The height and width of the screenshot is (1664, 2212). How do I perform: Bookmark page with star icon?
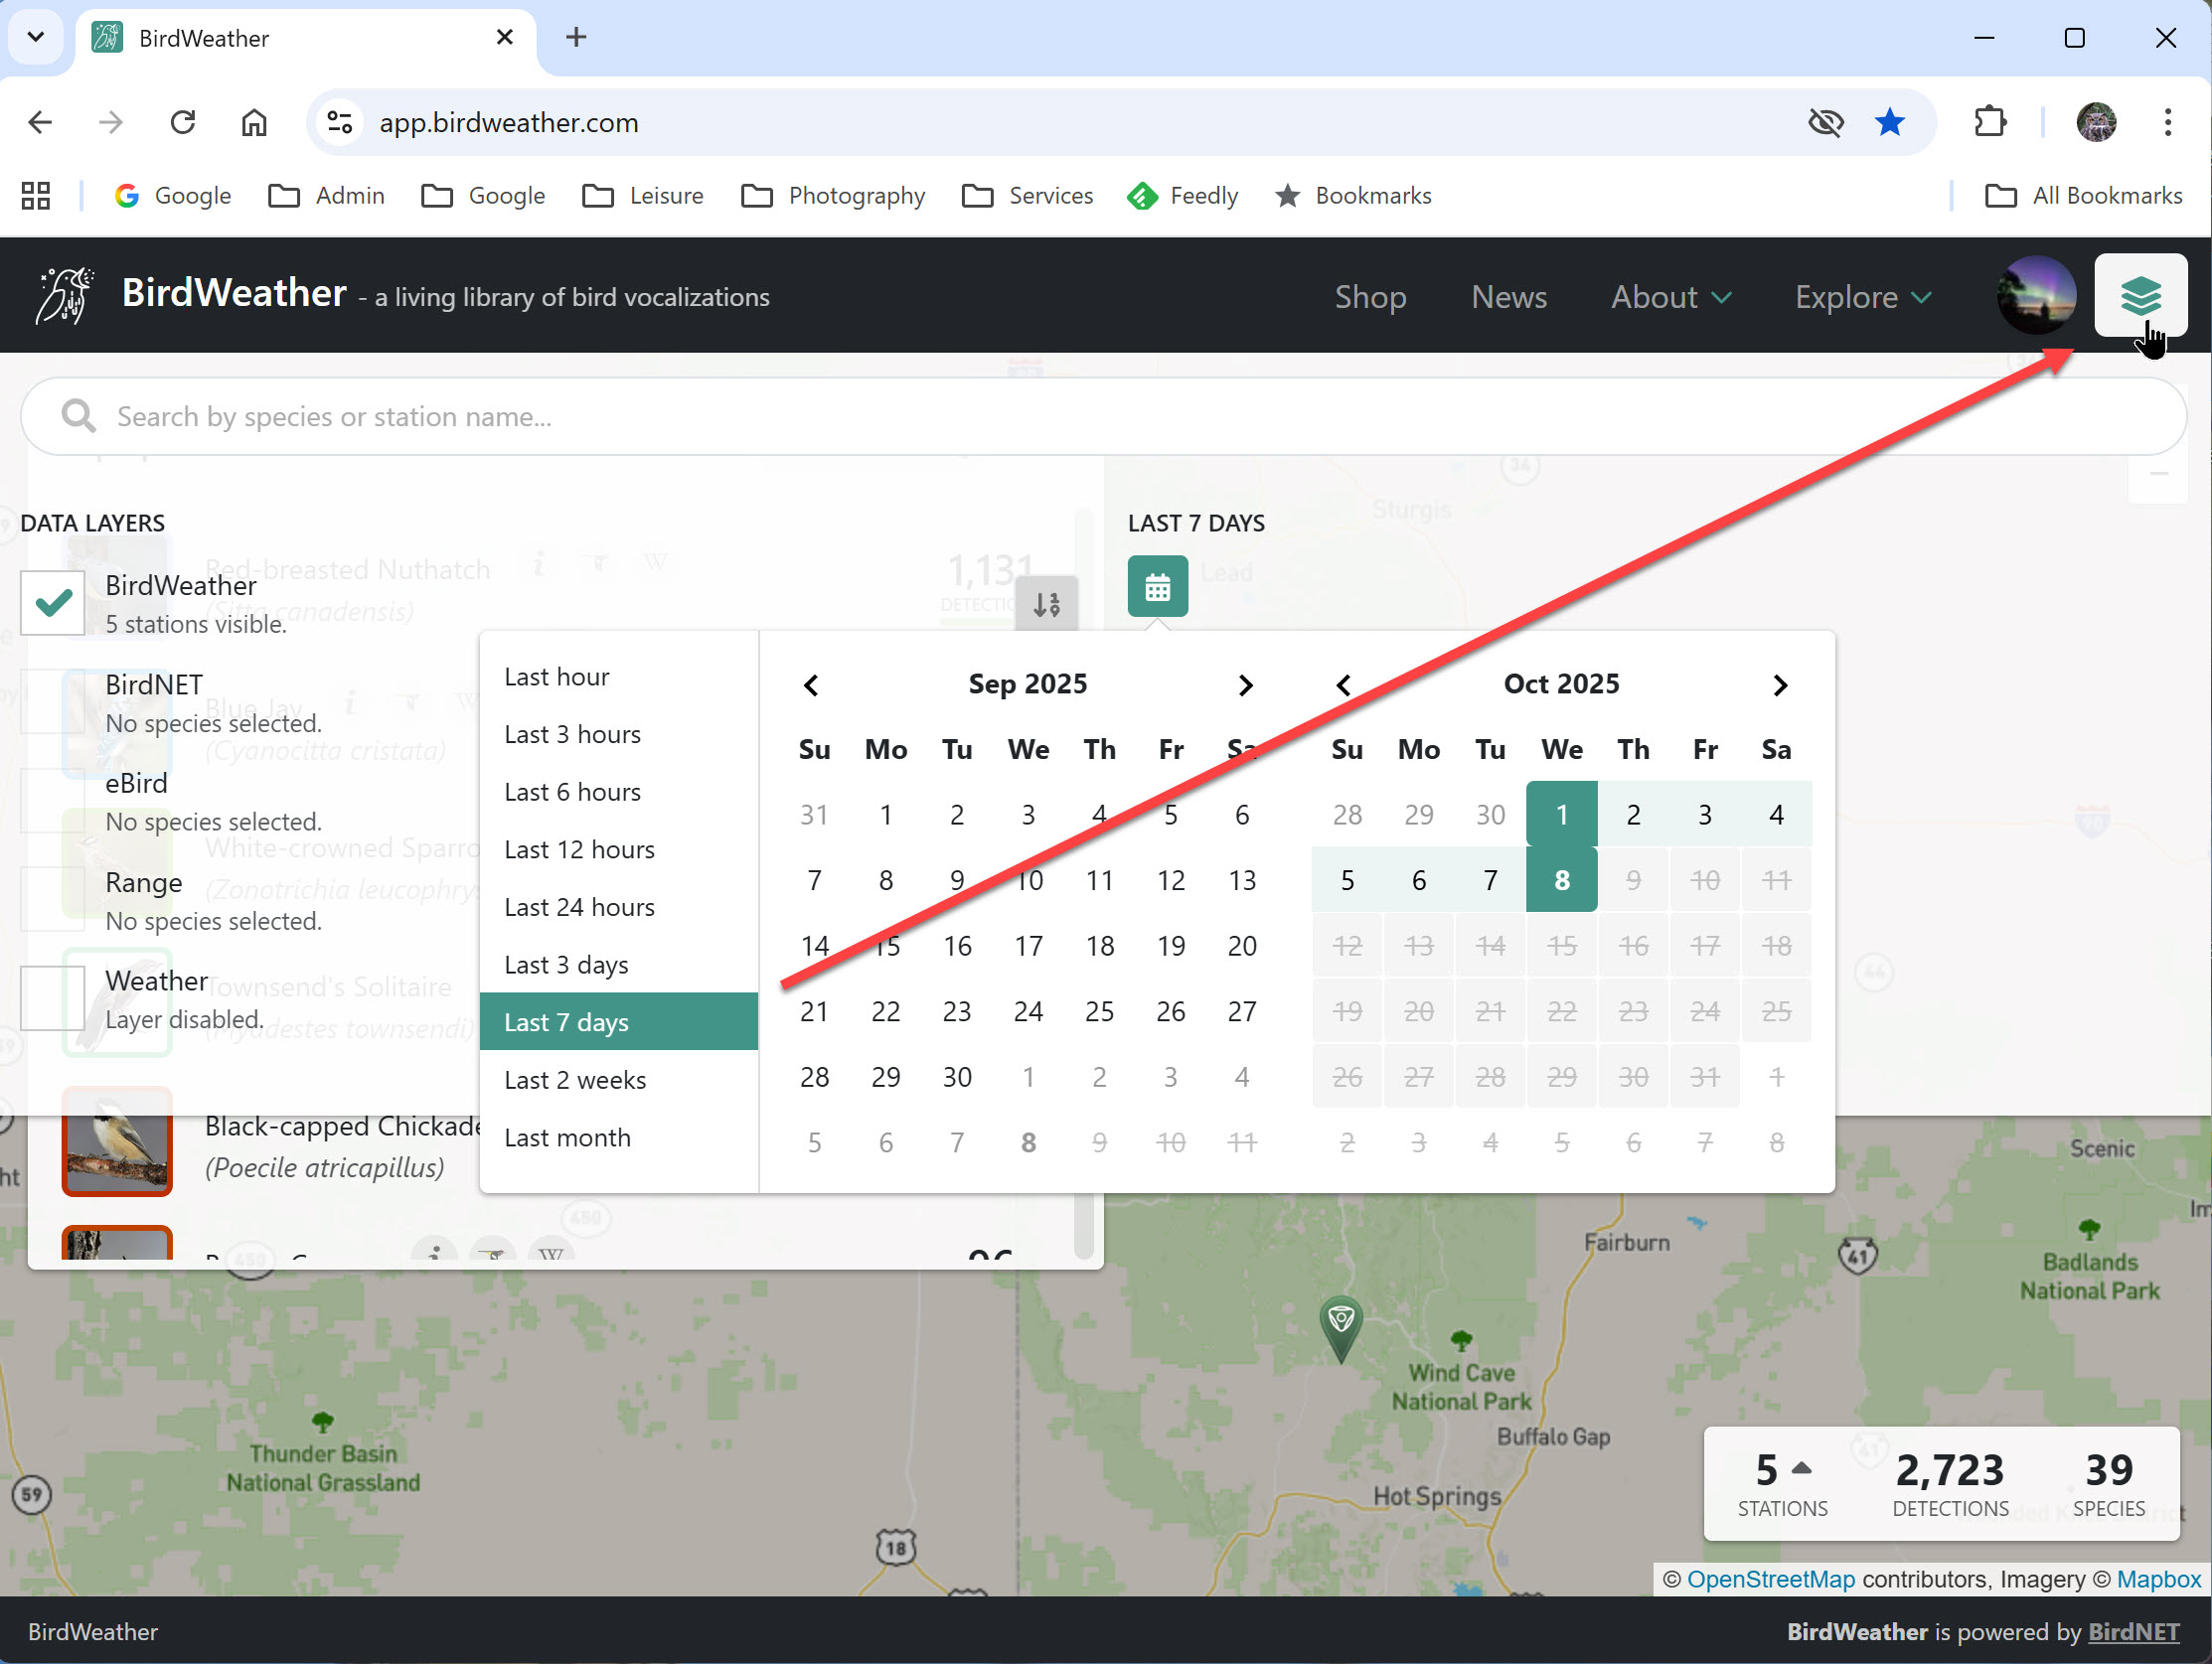pyautogui.click(x=1889, y=122)
